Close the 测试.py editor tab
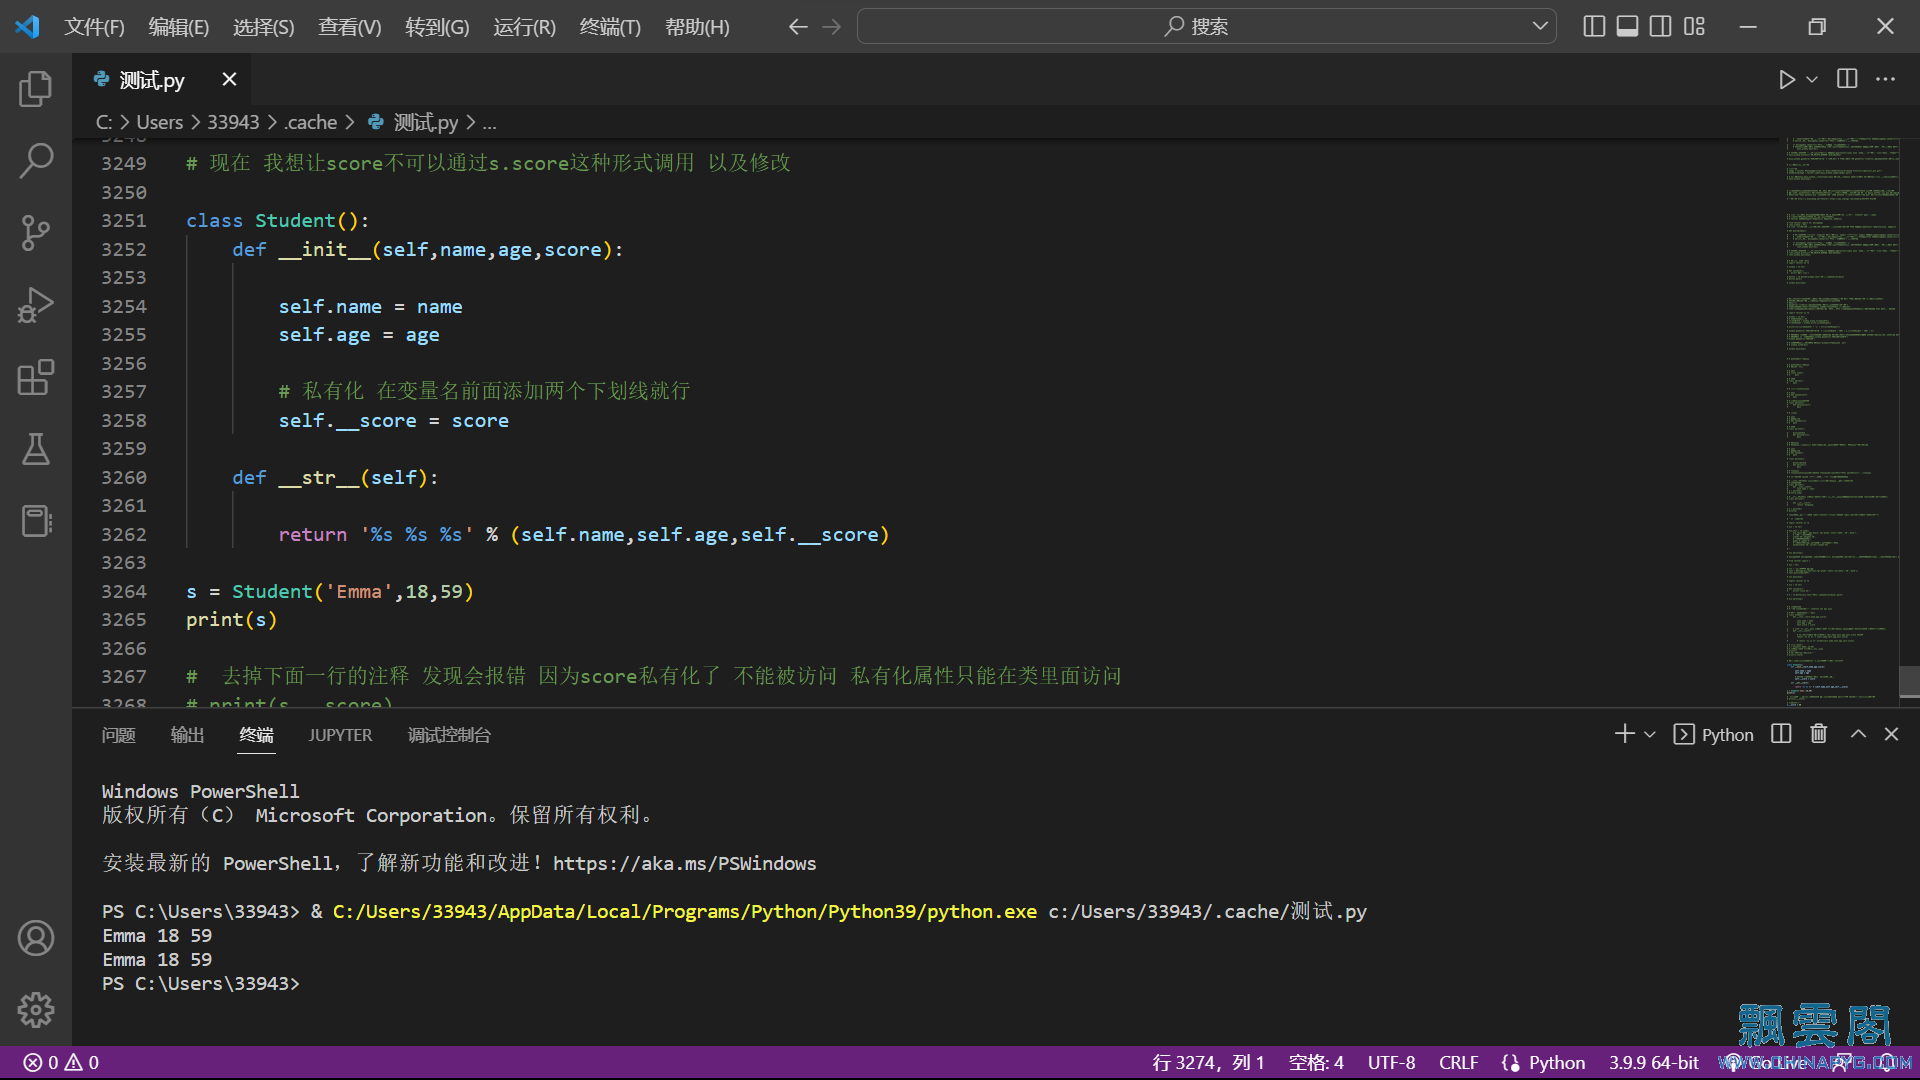 (x=229, y=79)
